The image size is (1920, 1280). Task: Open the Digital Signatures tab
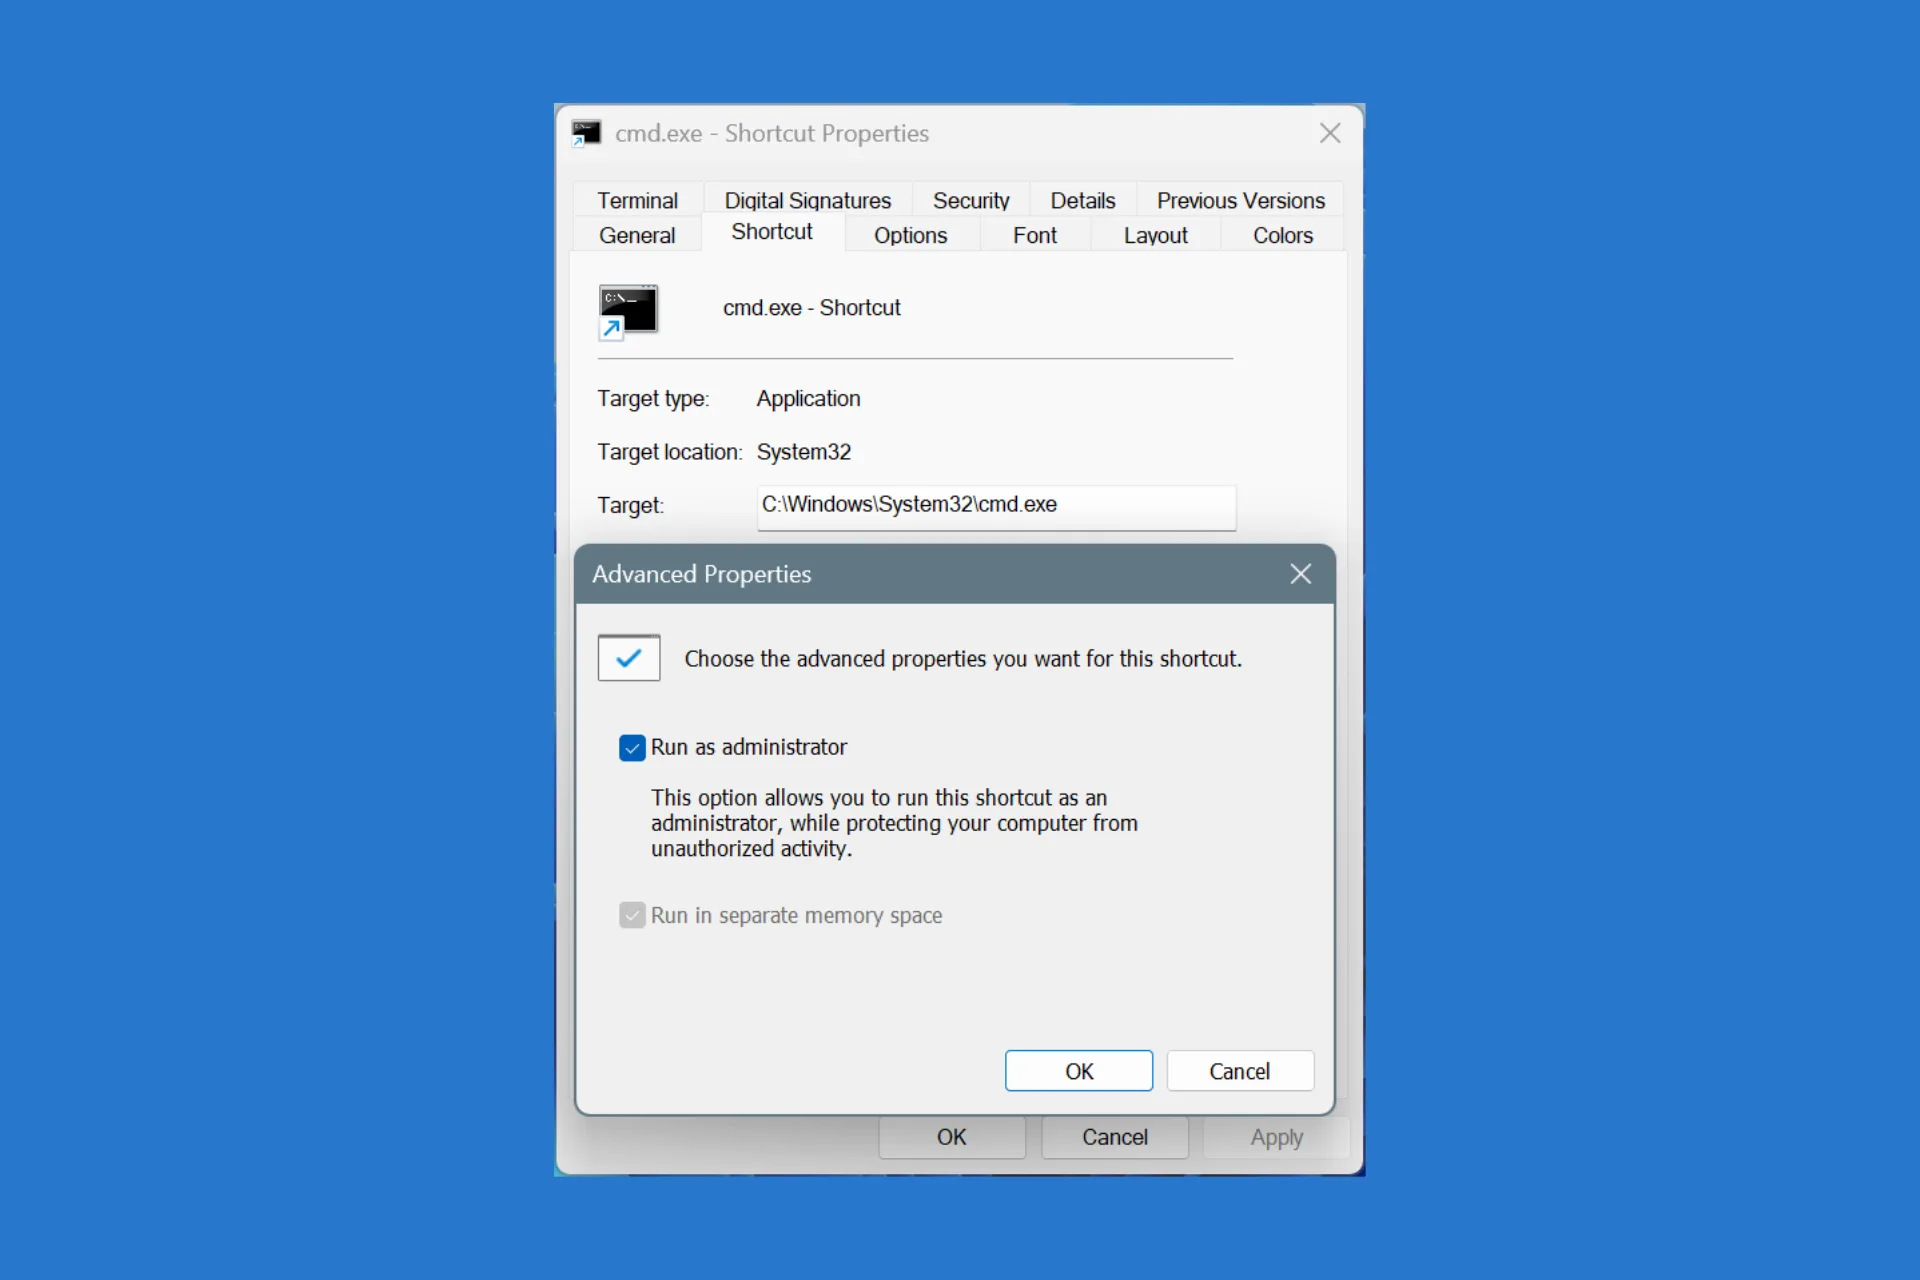tap(807, 199)
